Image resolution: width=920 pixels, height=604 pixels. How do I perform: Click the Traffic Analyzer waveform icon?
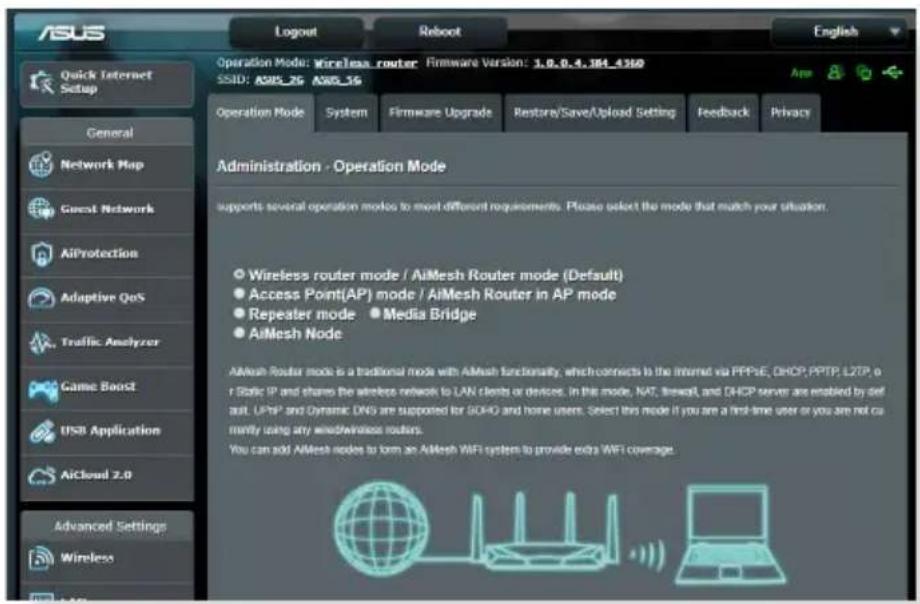click(x=41, y=342)
